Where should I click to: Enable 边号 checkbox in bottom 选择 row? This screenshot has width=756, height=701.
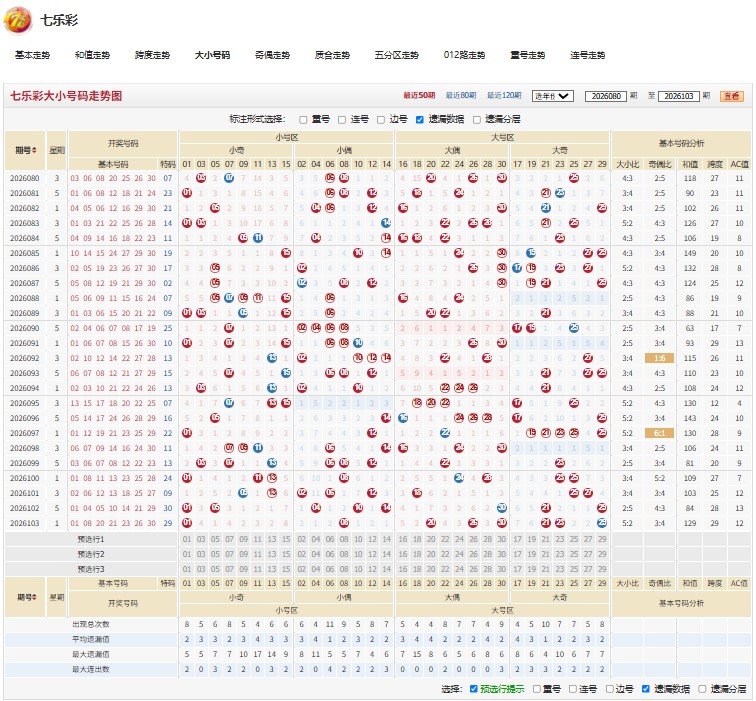609,689
